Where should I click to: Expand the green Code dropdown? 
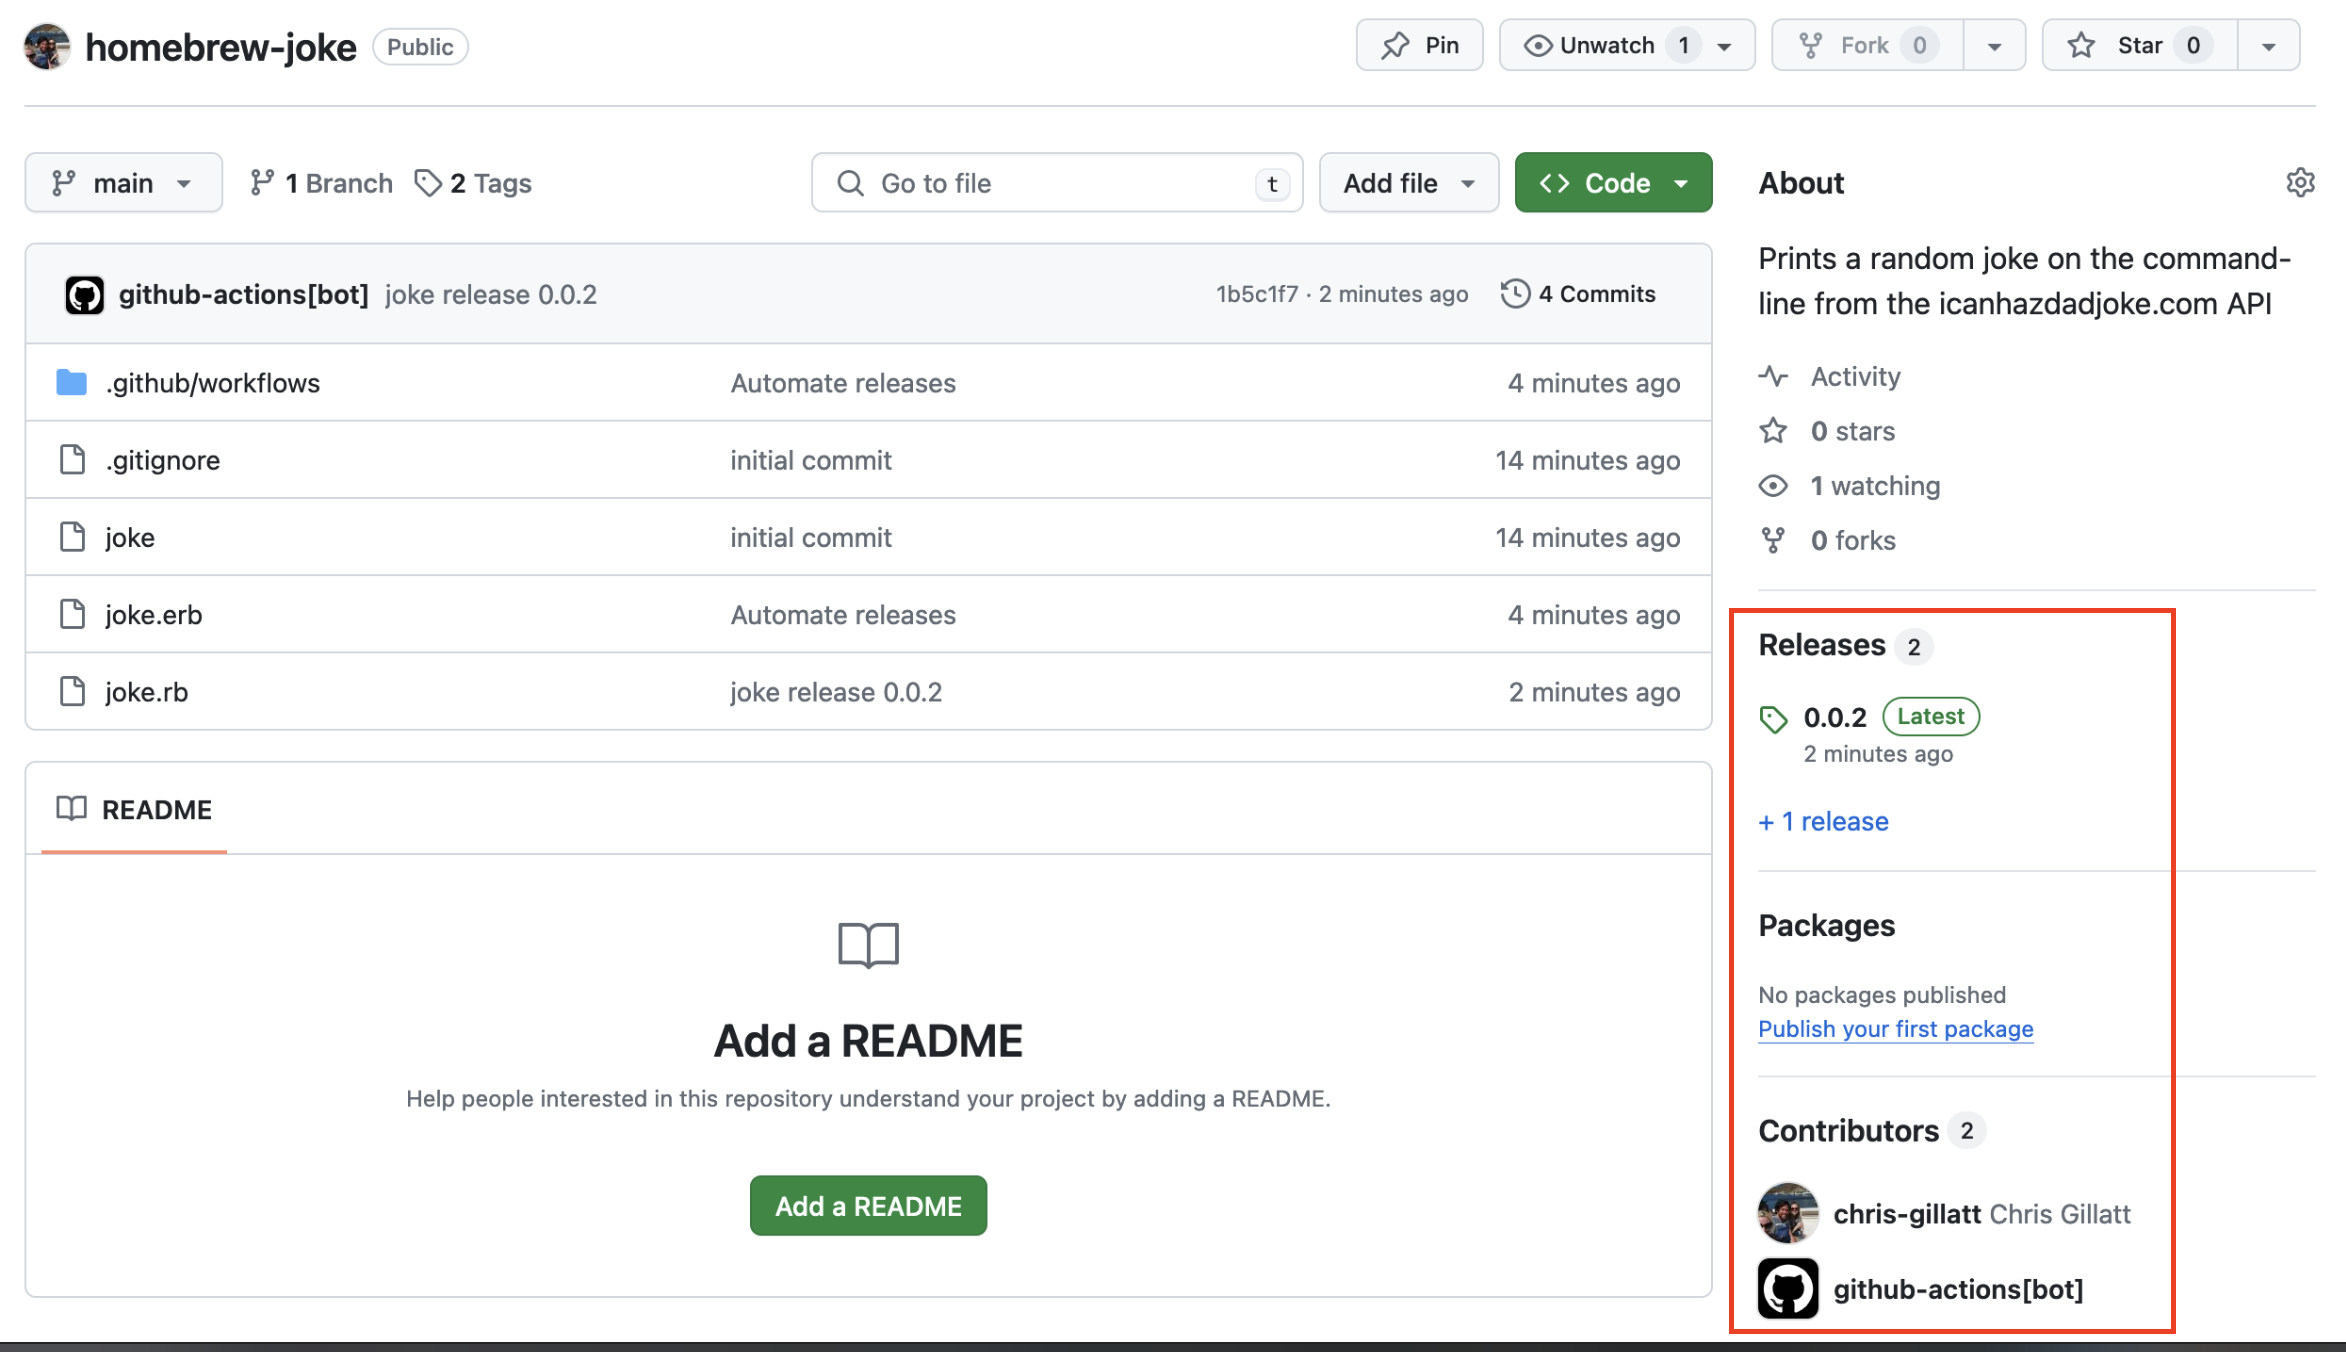(x=1613, y=183)
